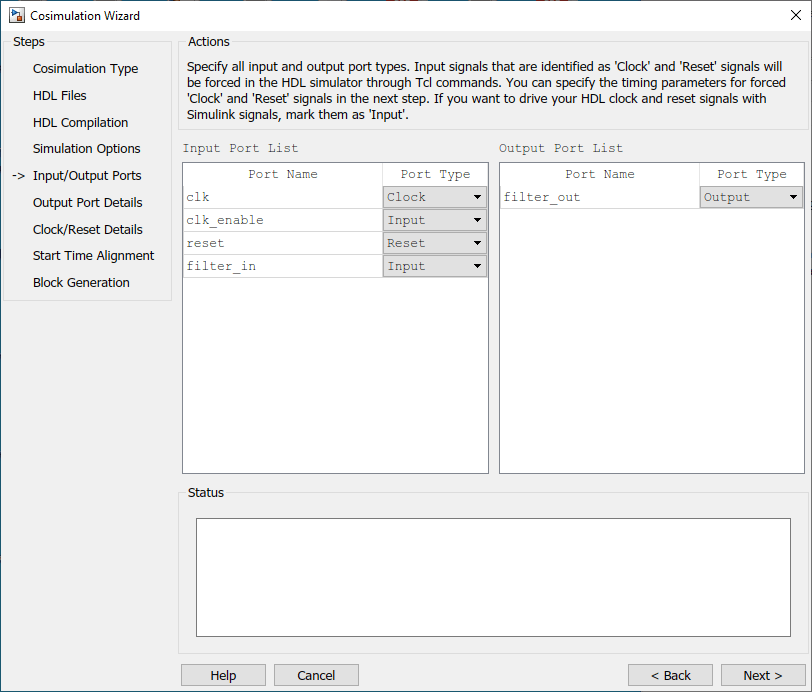812x692 pixels.
Task: Open the Output dropdown for filter_out
Action: point(795,196)
